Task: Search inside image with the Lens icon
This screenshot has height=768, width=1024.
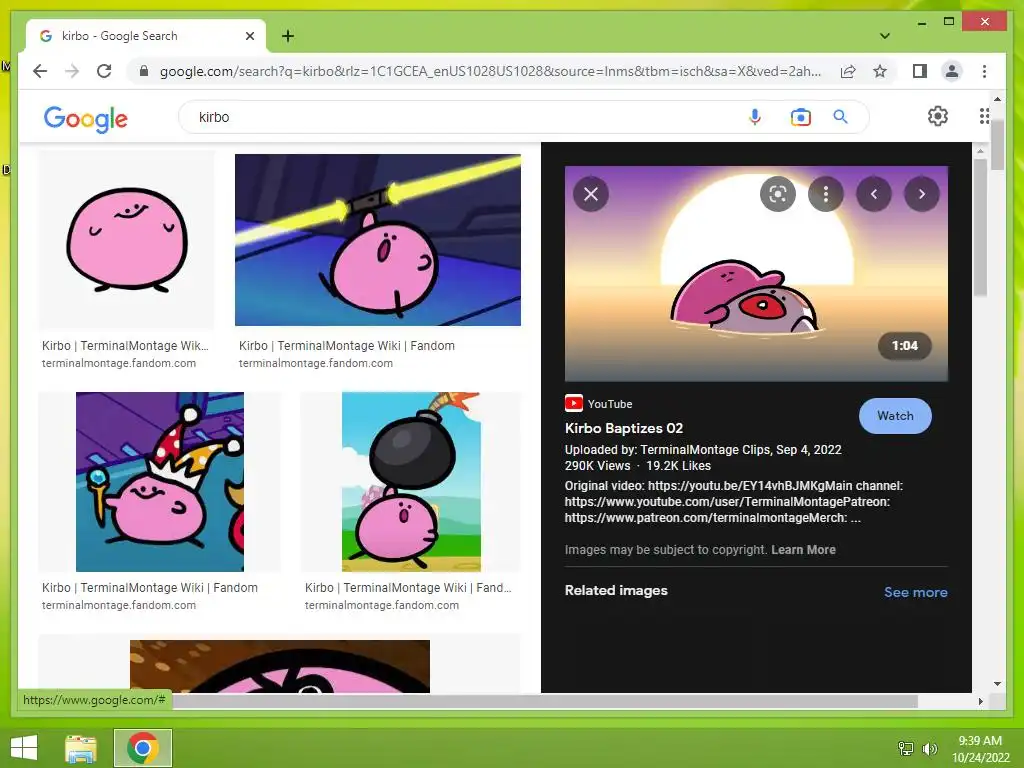Action: (x=778, y=194)
